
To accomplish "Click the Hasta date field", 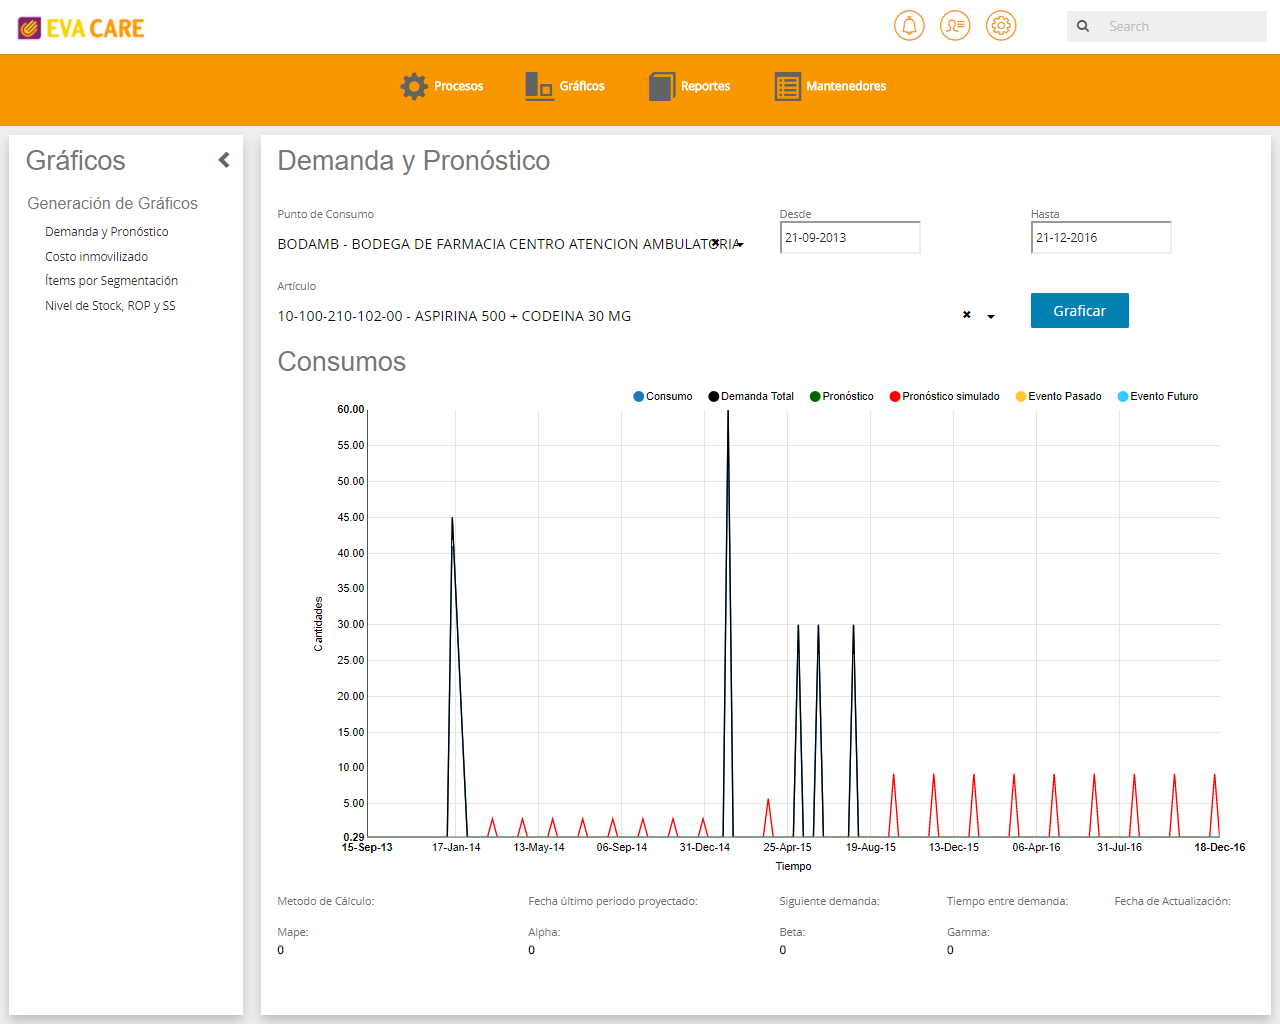I will click(1100, 237).
